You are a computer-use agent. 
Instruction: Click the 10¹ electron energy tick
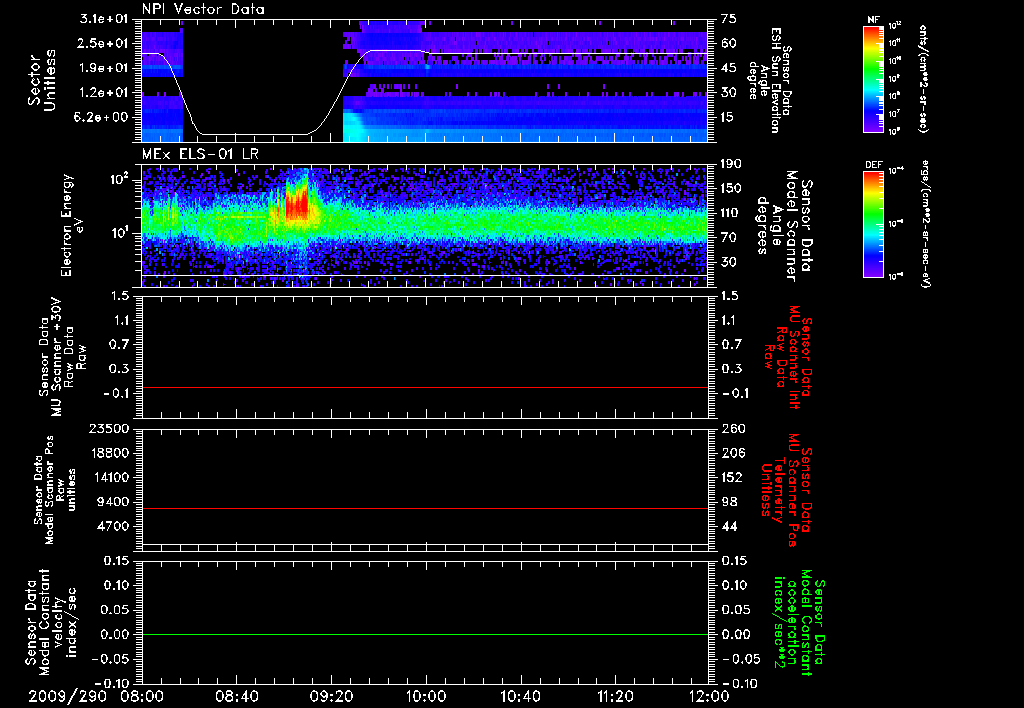click(x=121, y=233)
